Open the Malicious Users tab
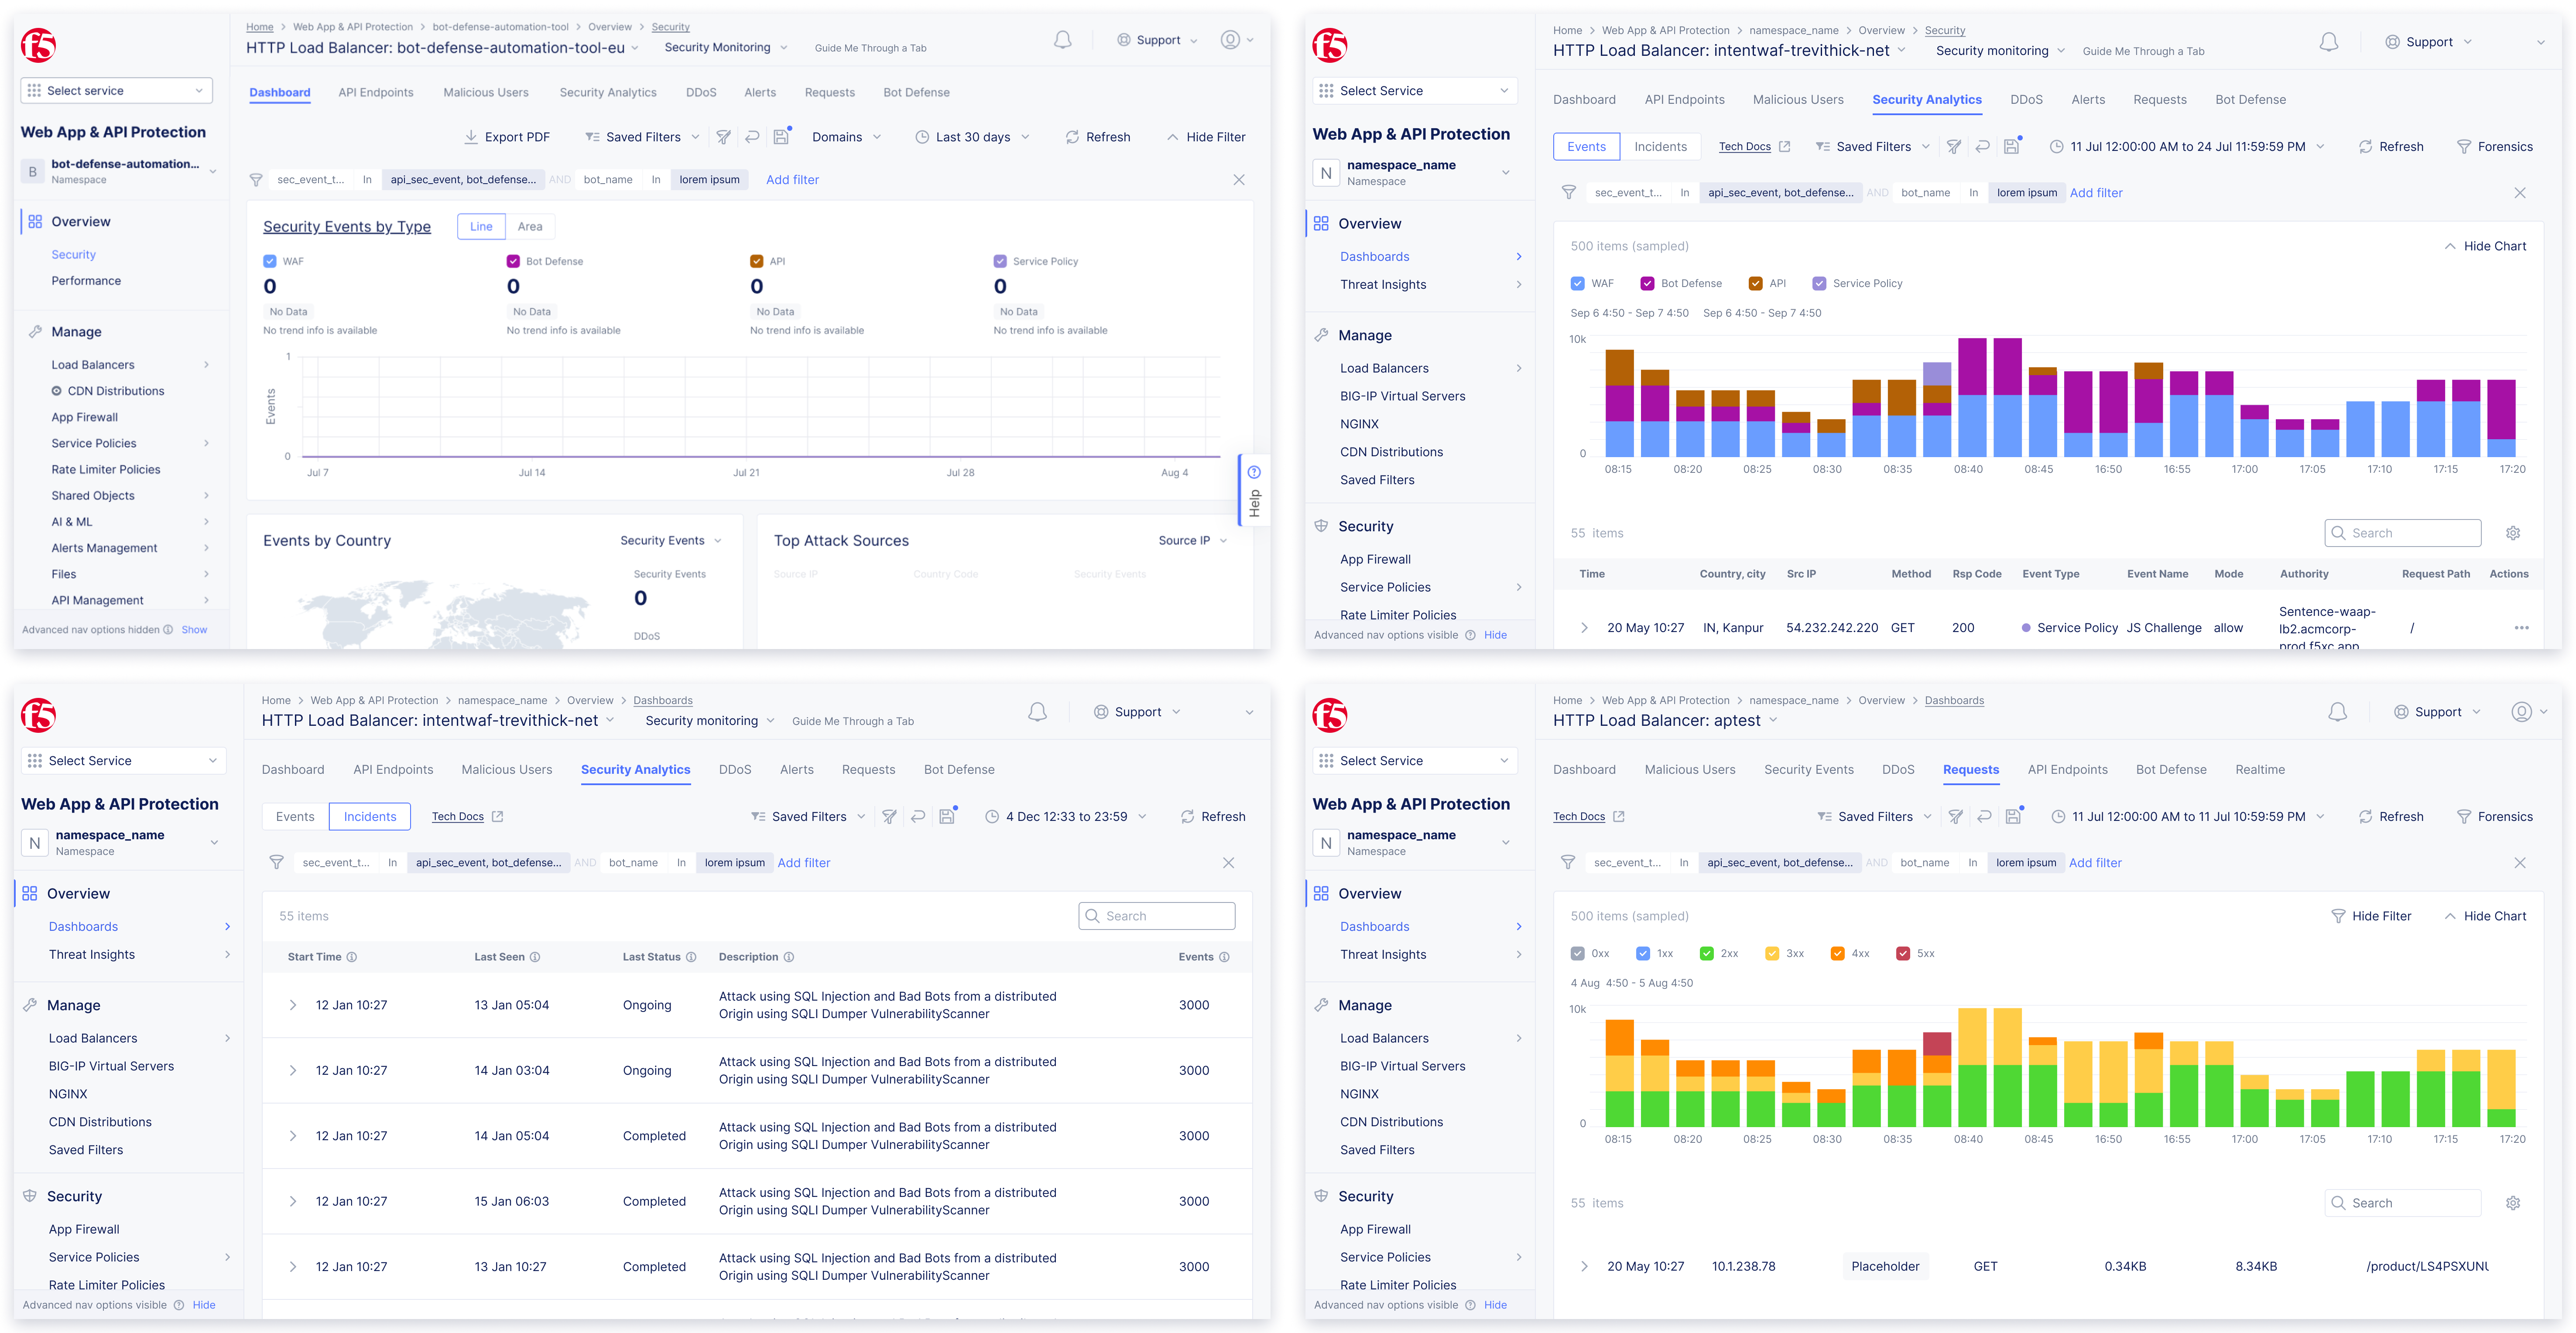This screenshot has width=2576, height=1333. click(x=486, y=92)
